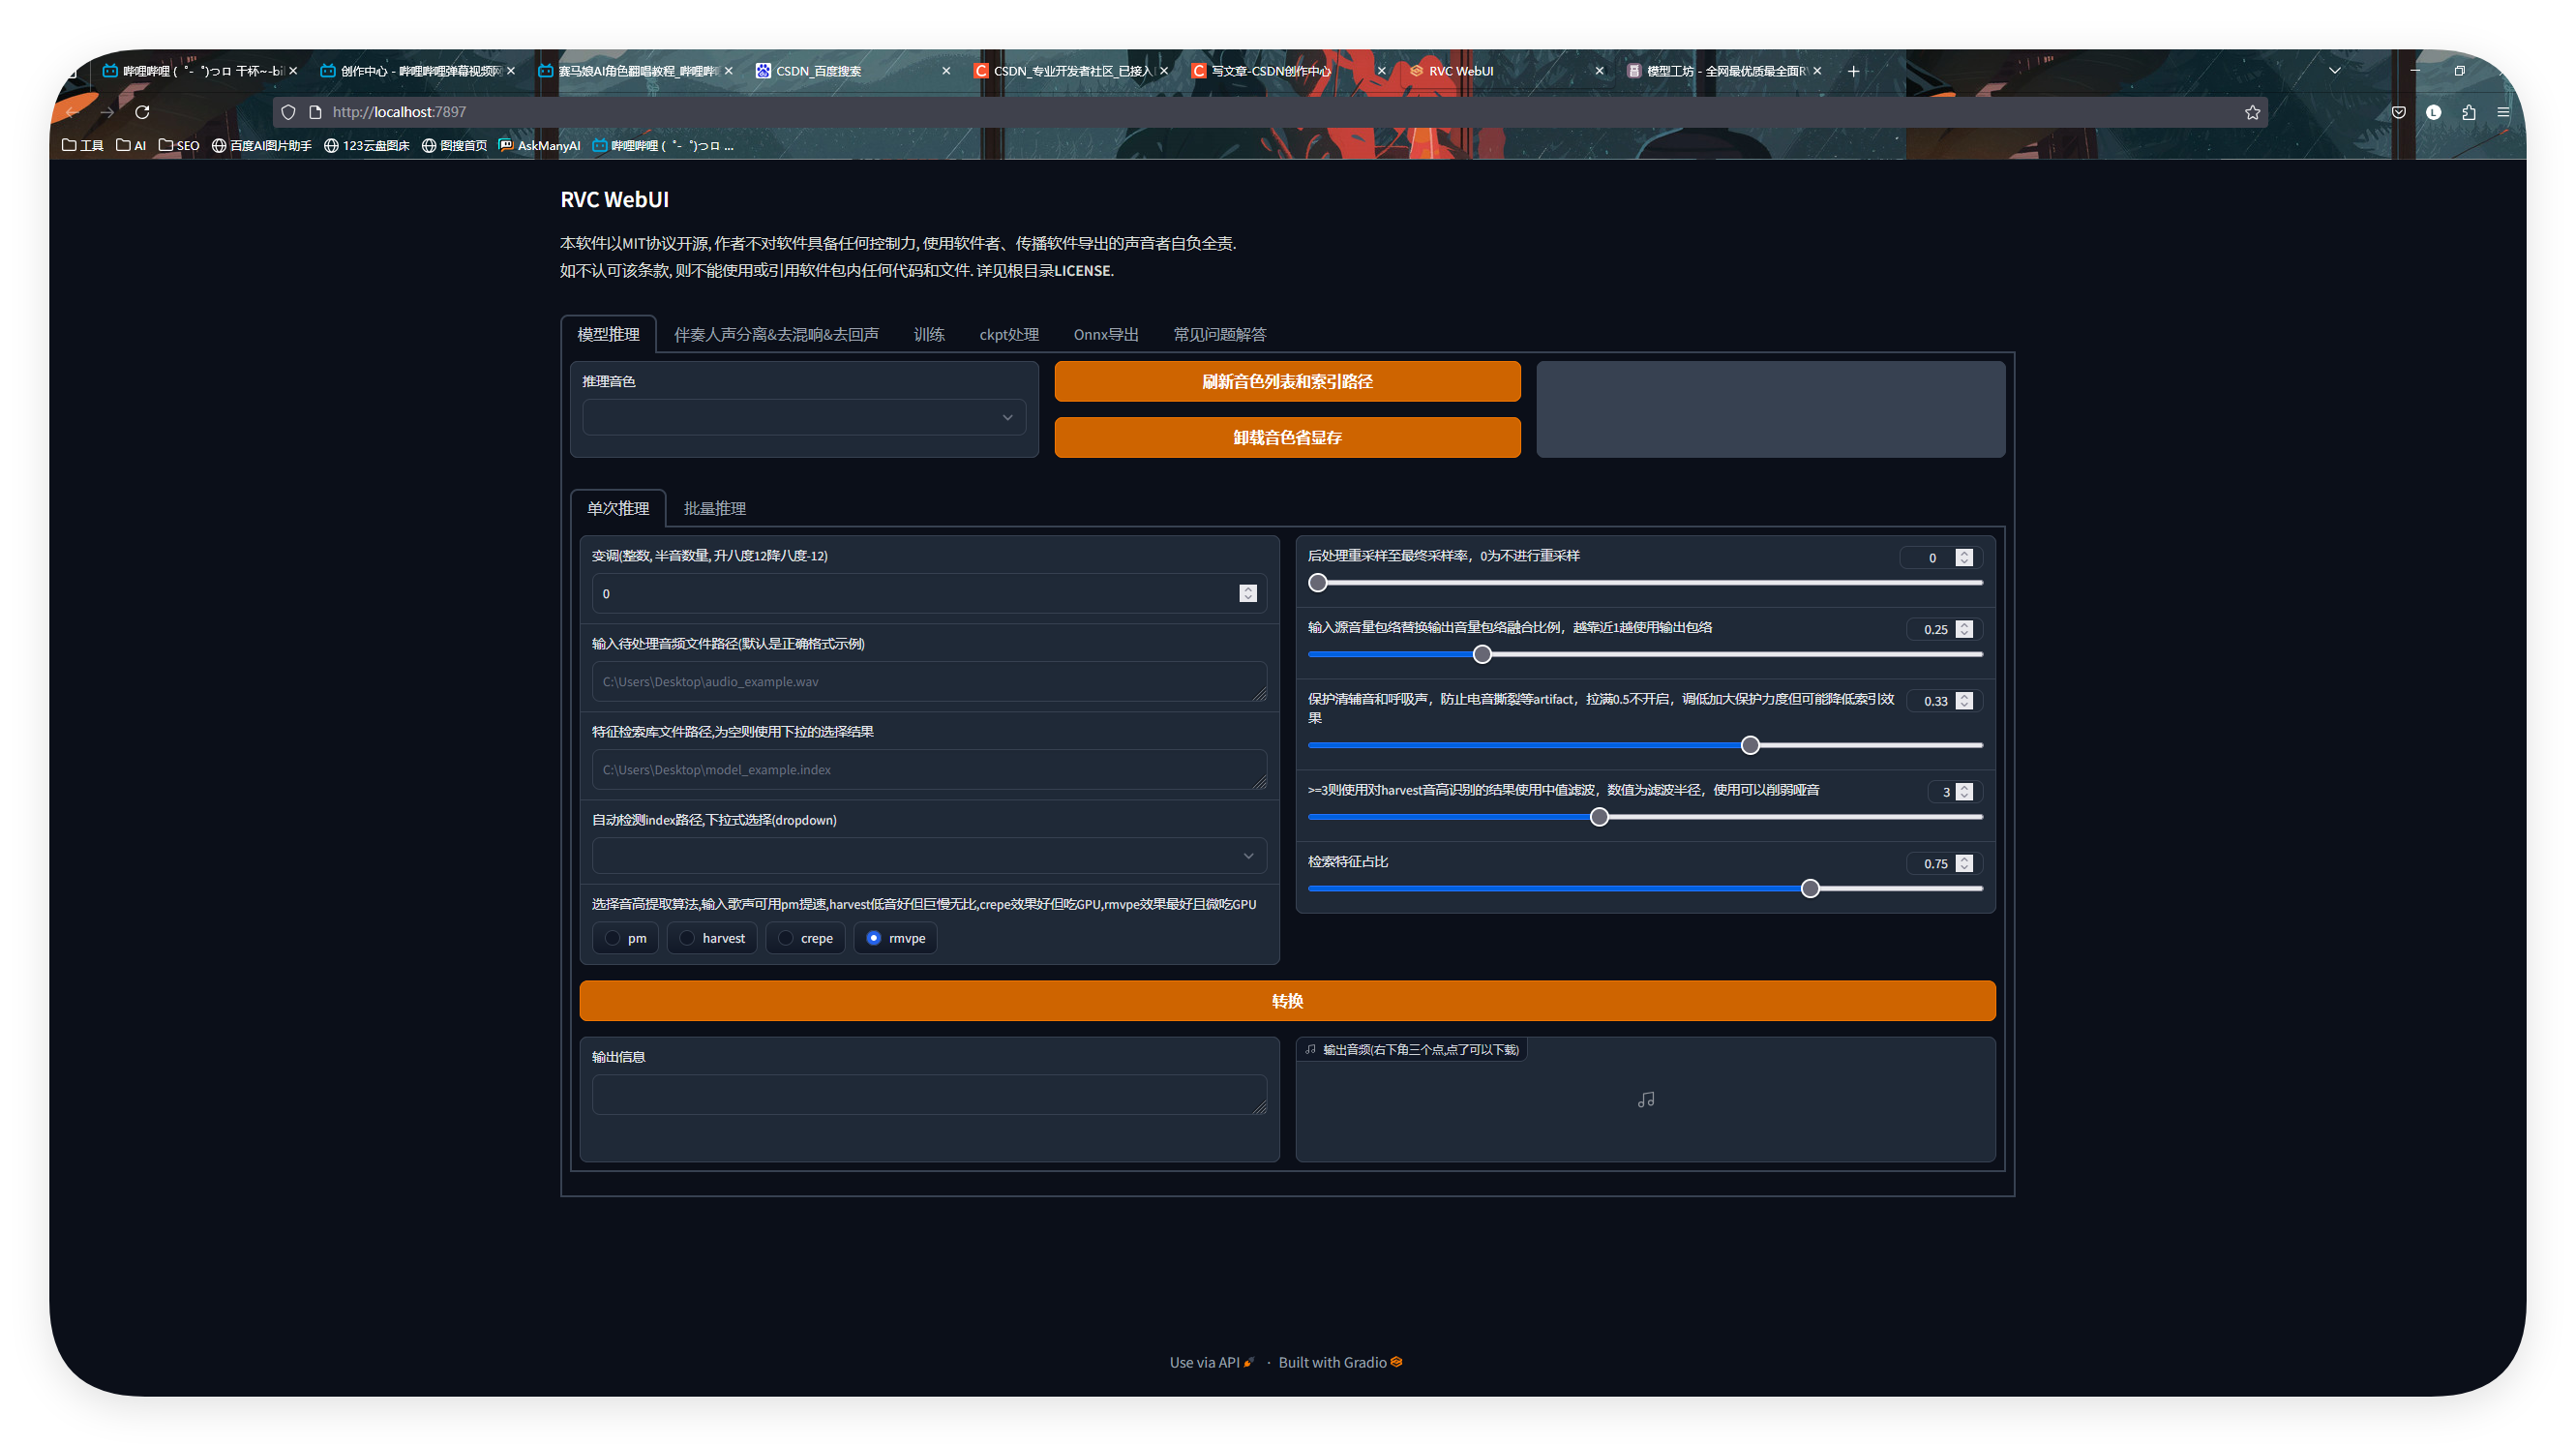Image resolution: width=2576 pixels, height=1446 pixels.
Task: Bookmark this page with star icon
Action: [x=2252, y=112]
